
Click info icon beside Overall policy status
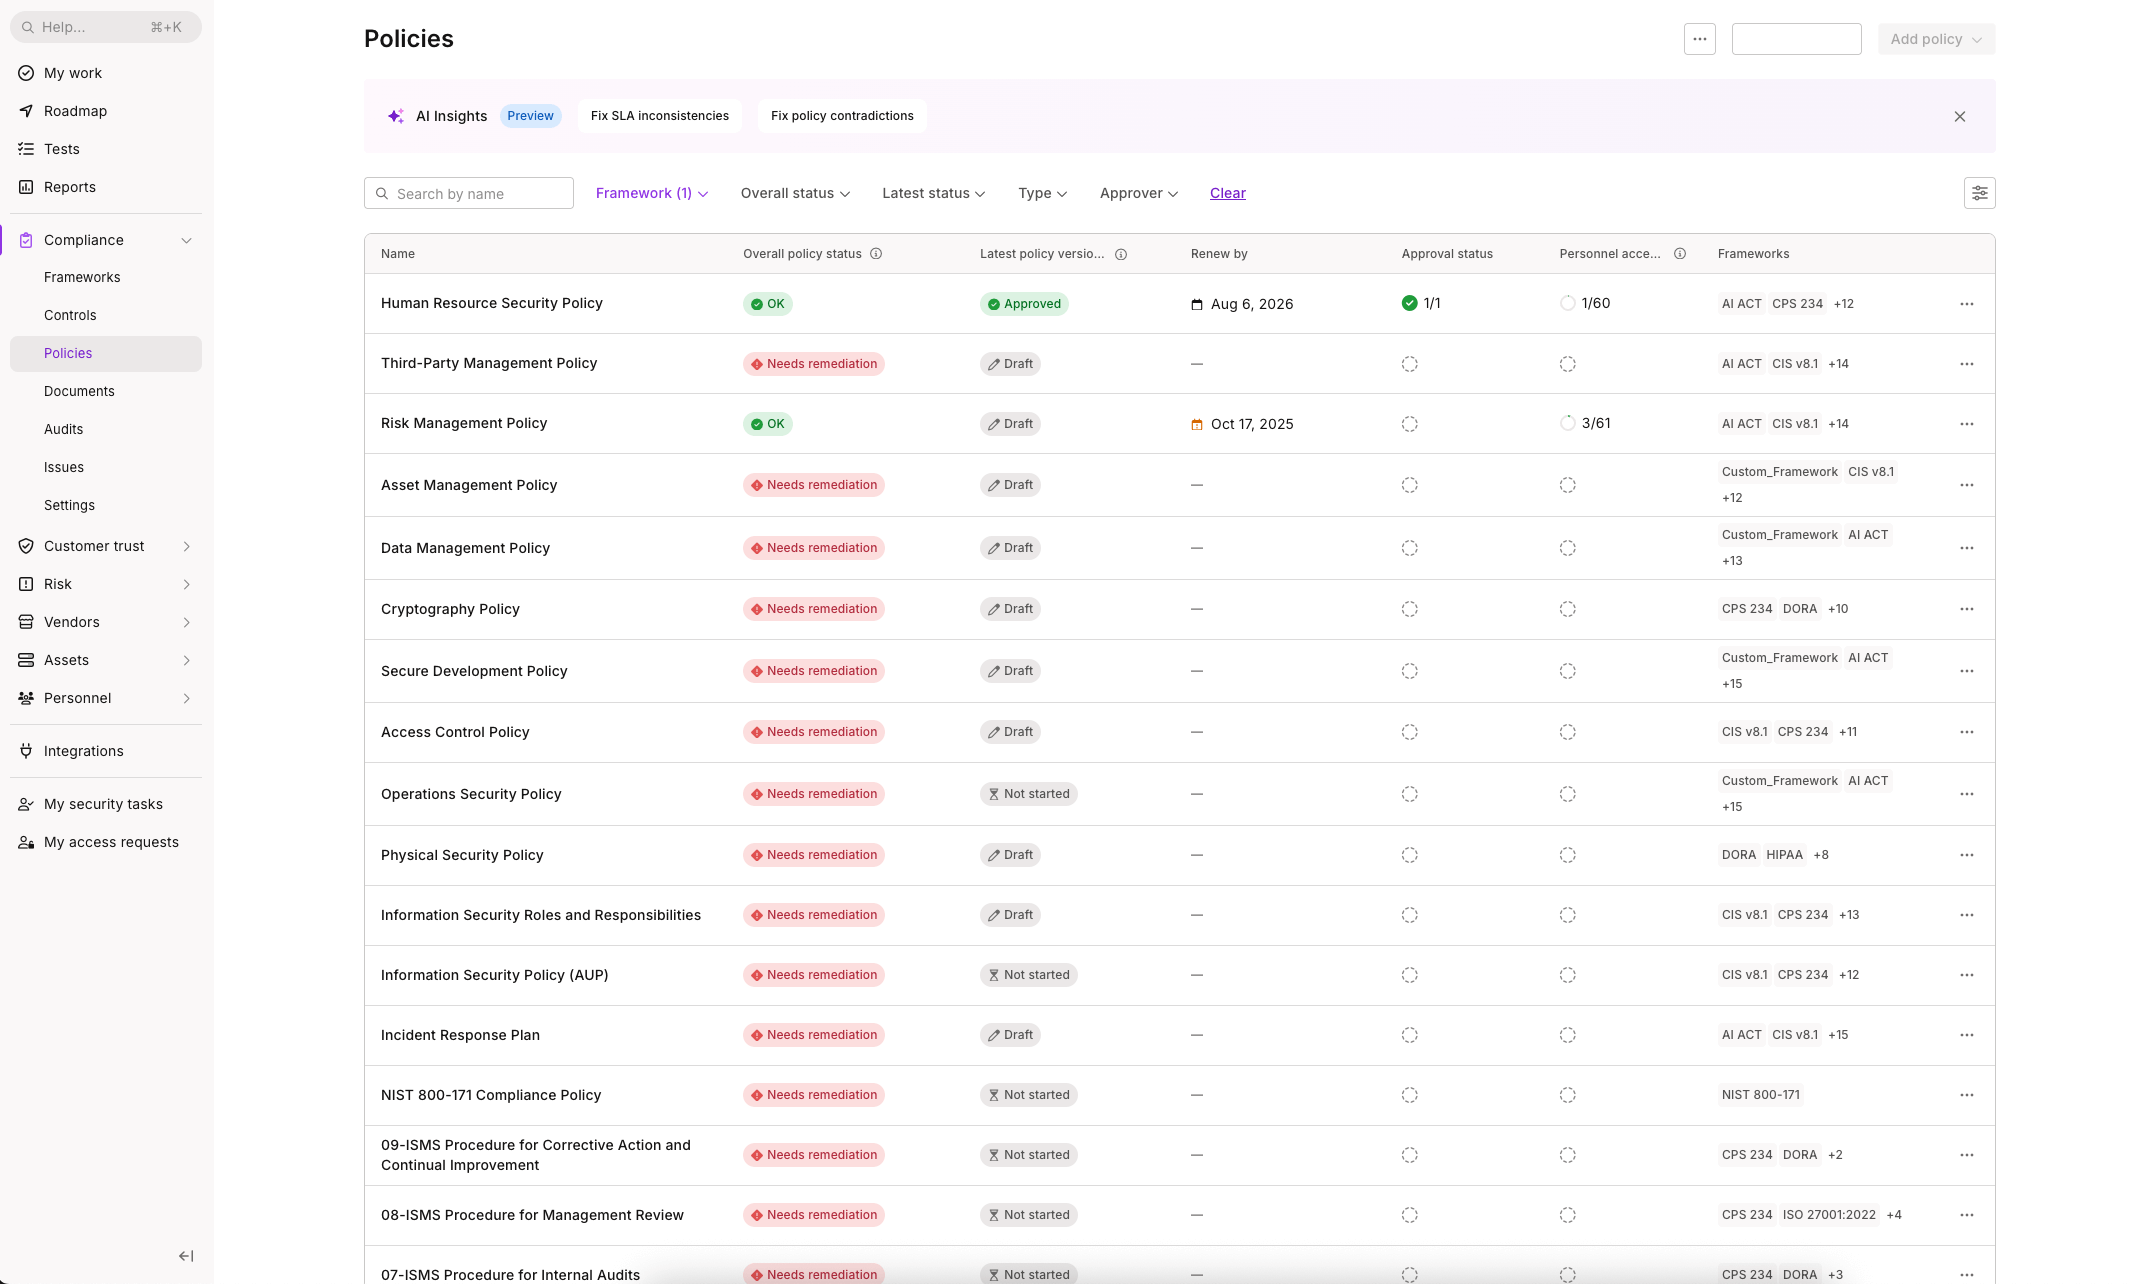coord(876,254)
